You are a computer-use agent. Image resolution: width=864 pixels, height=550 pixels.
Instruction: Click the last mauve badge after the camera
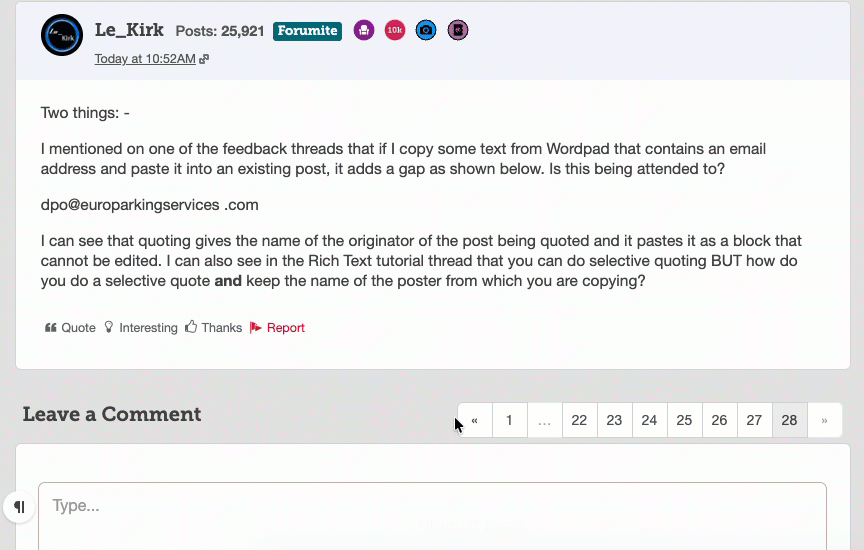457,31
